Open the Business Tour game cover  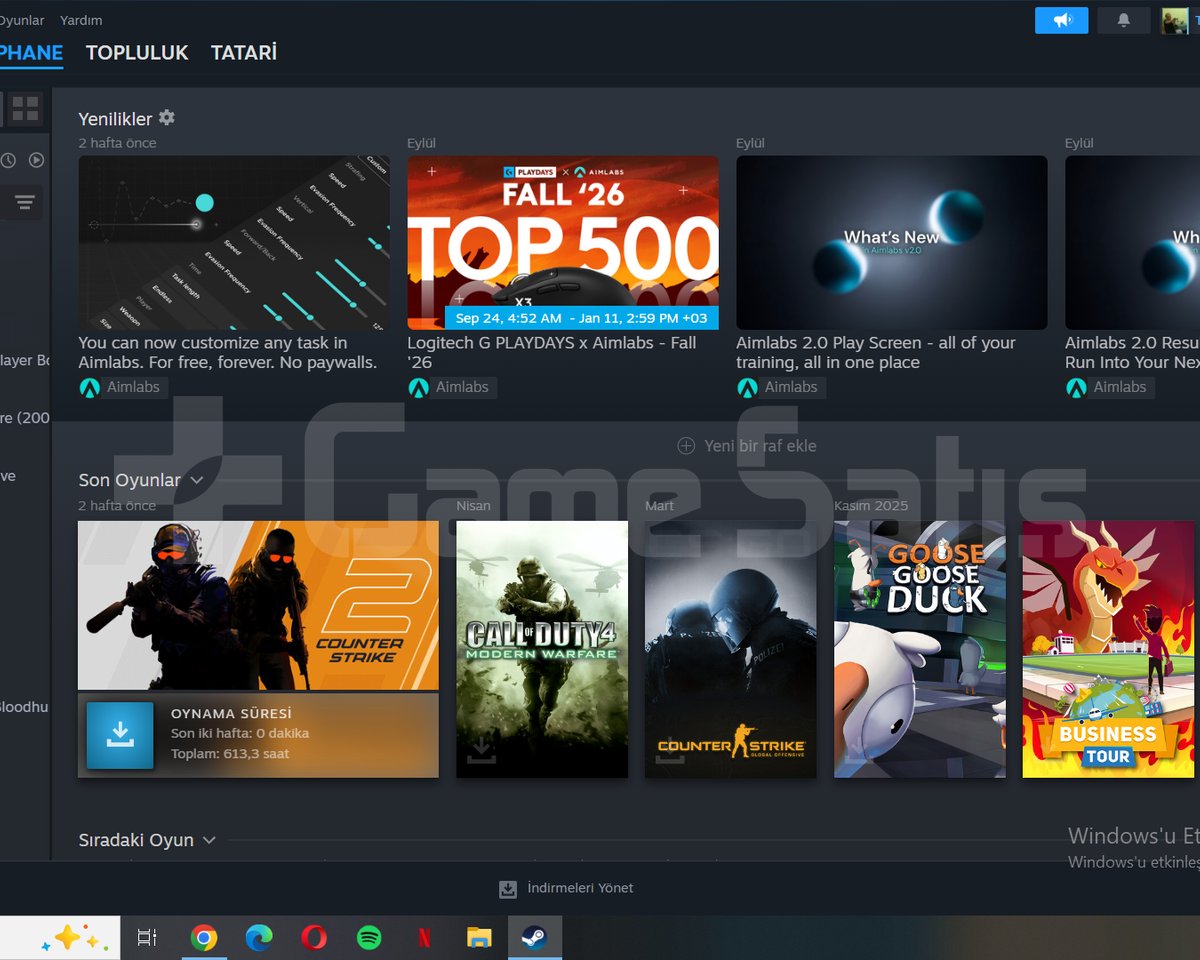[1108, 649]
